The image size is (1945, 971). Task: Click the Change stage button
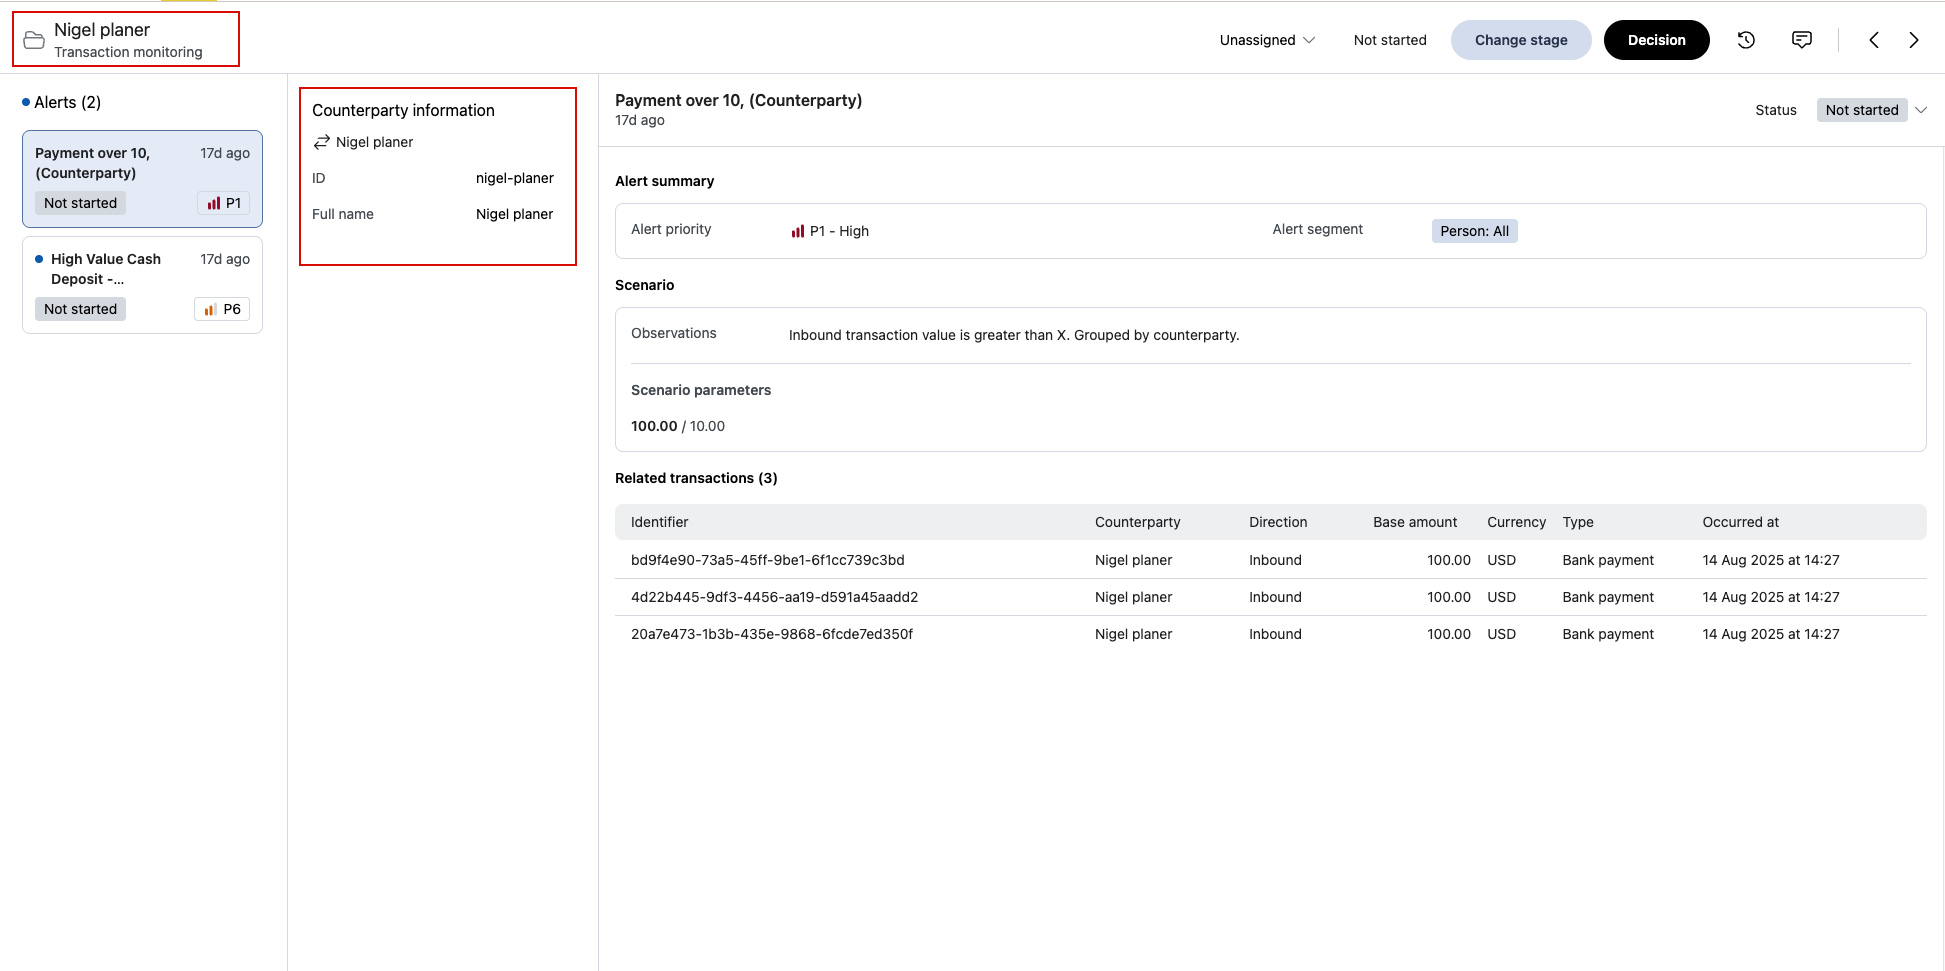[1520, 40]
